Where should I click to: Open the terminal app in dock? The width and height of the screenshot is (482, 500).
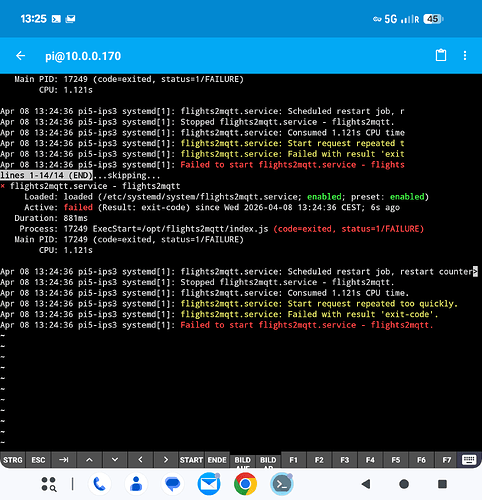[x=282, y=484]
